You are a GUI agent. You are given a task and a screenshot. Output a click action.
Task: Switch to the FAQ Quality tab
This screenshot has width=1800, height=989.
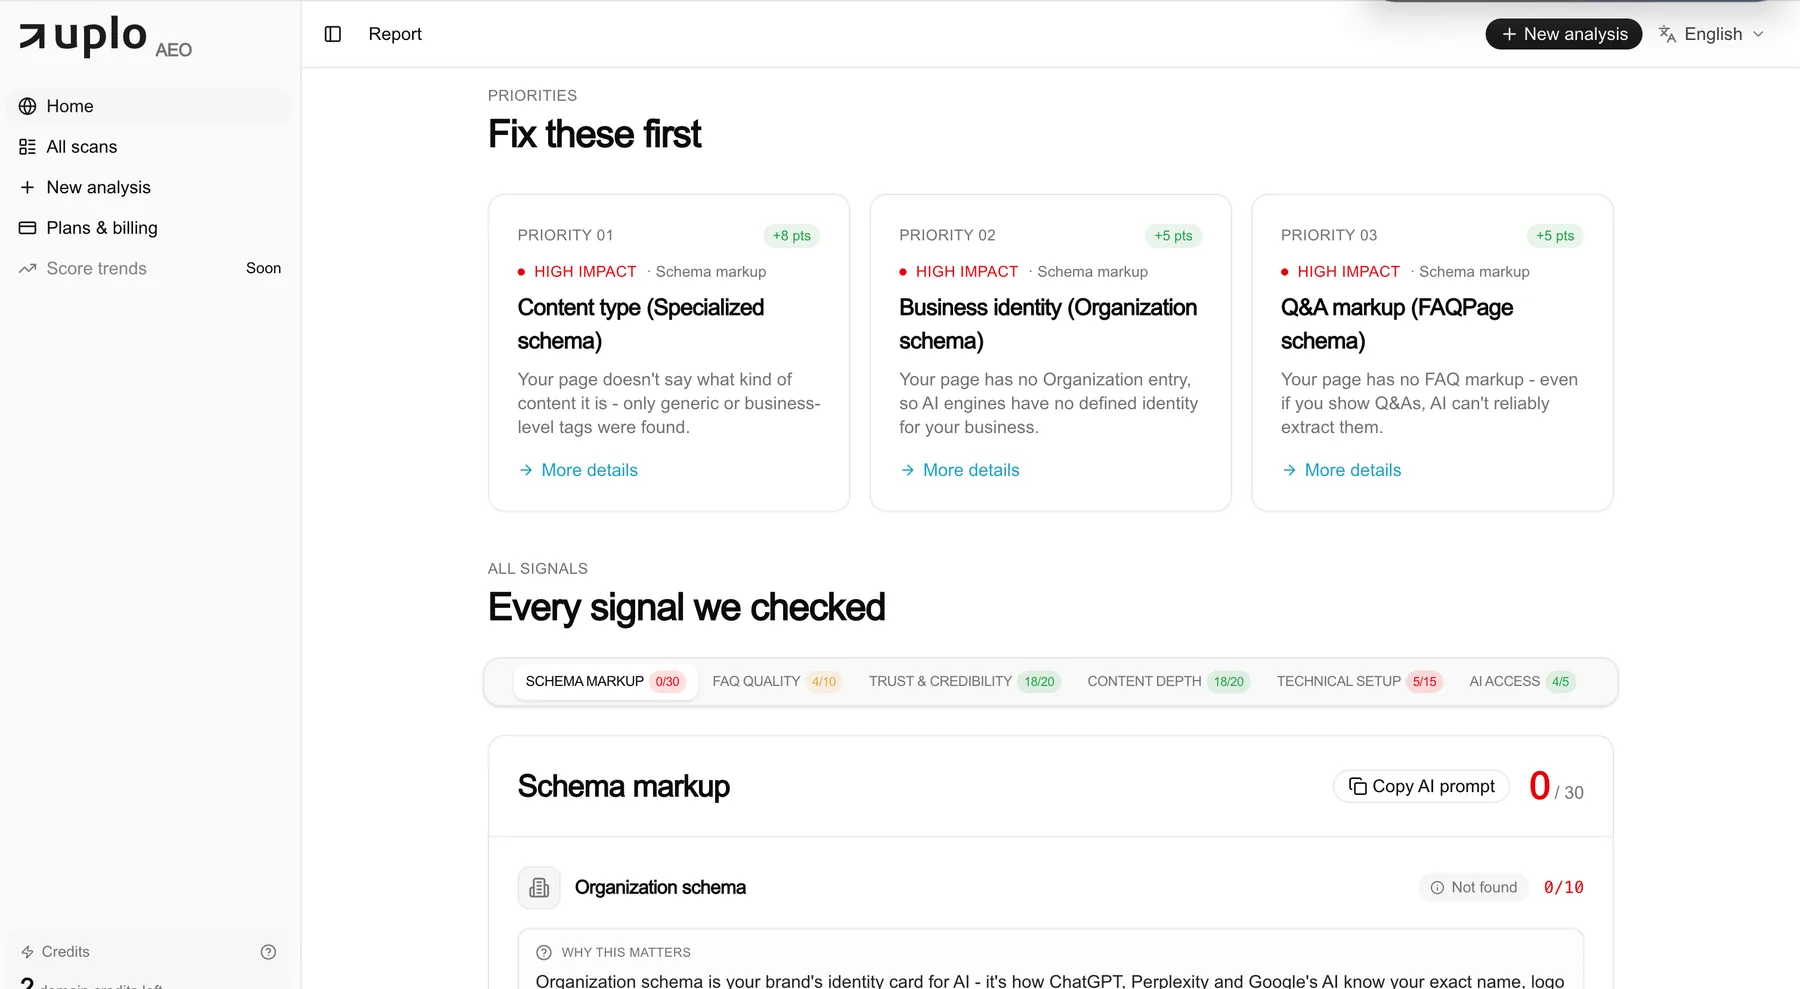pyautogui.click(x=777, y=682)
